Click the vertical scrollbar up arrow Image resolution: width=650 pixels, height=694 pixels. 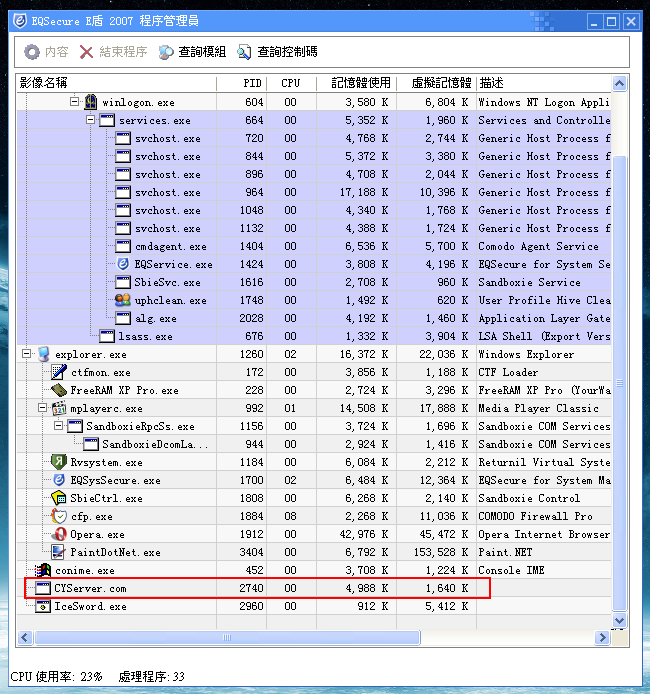[x=619, y=83]
